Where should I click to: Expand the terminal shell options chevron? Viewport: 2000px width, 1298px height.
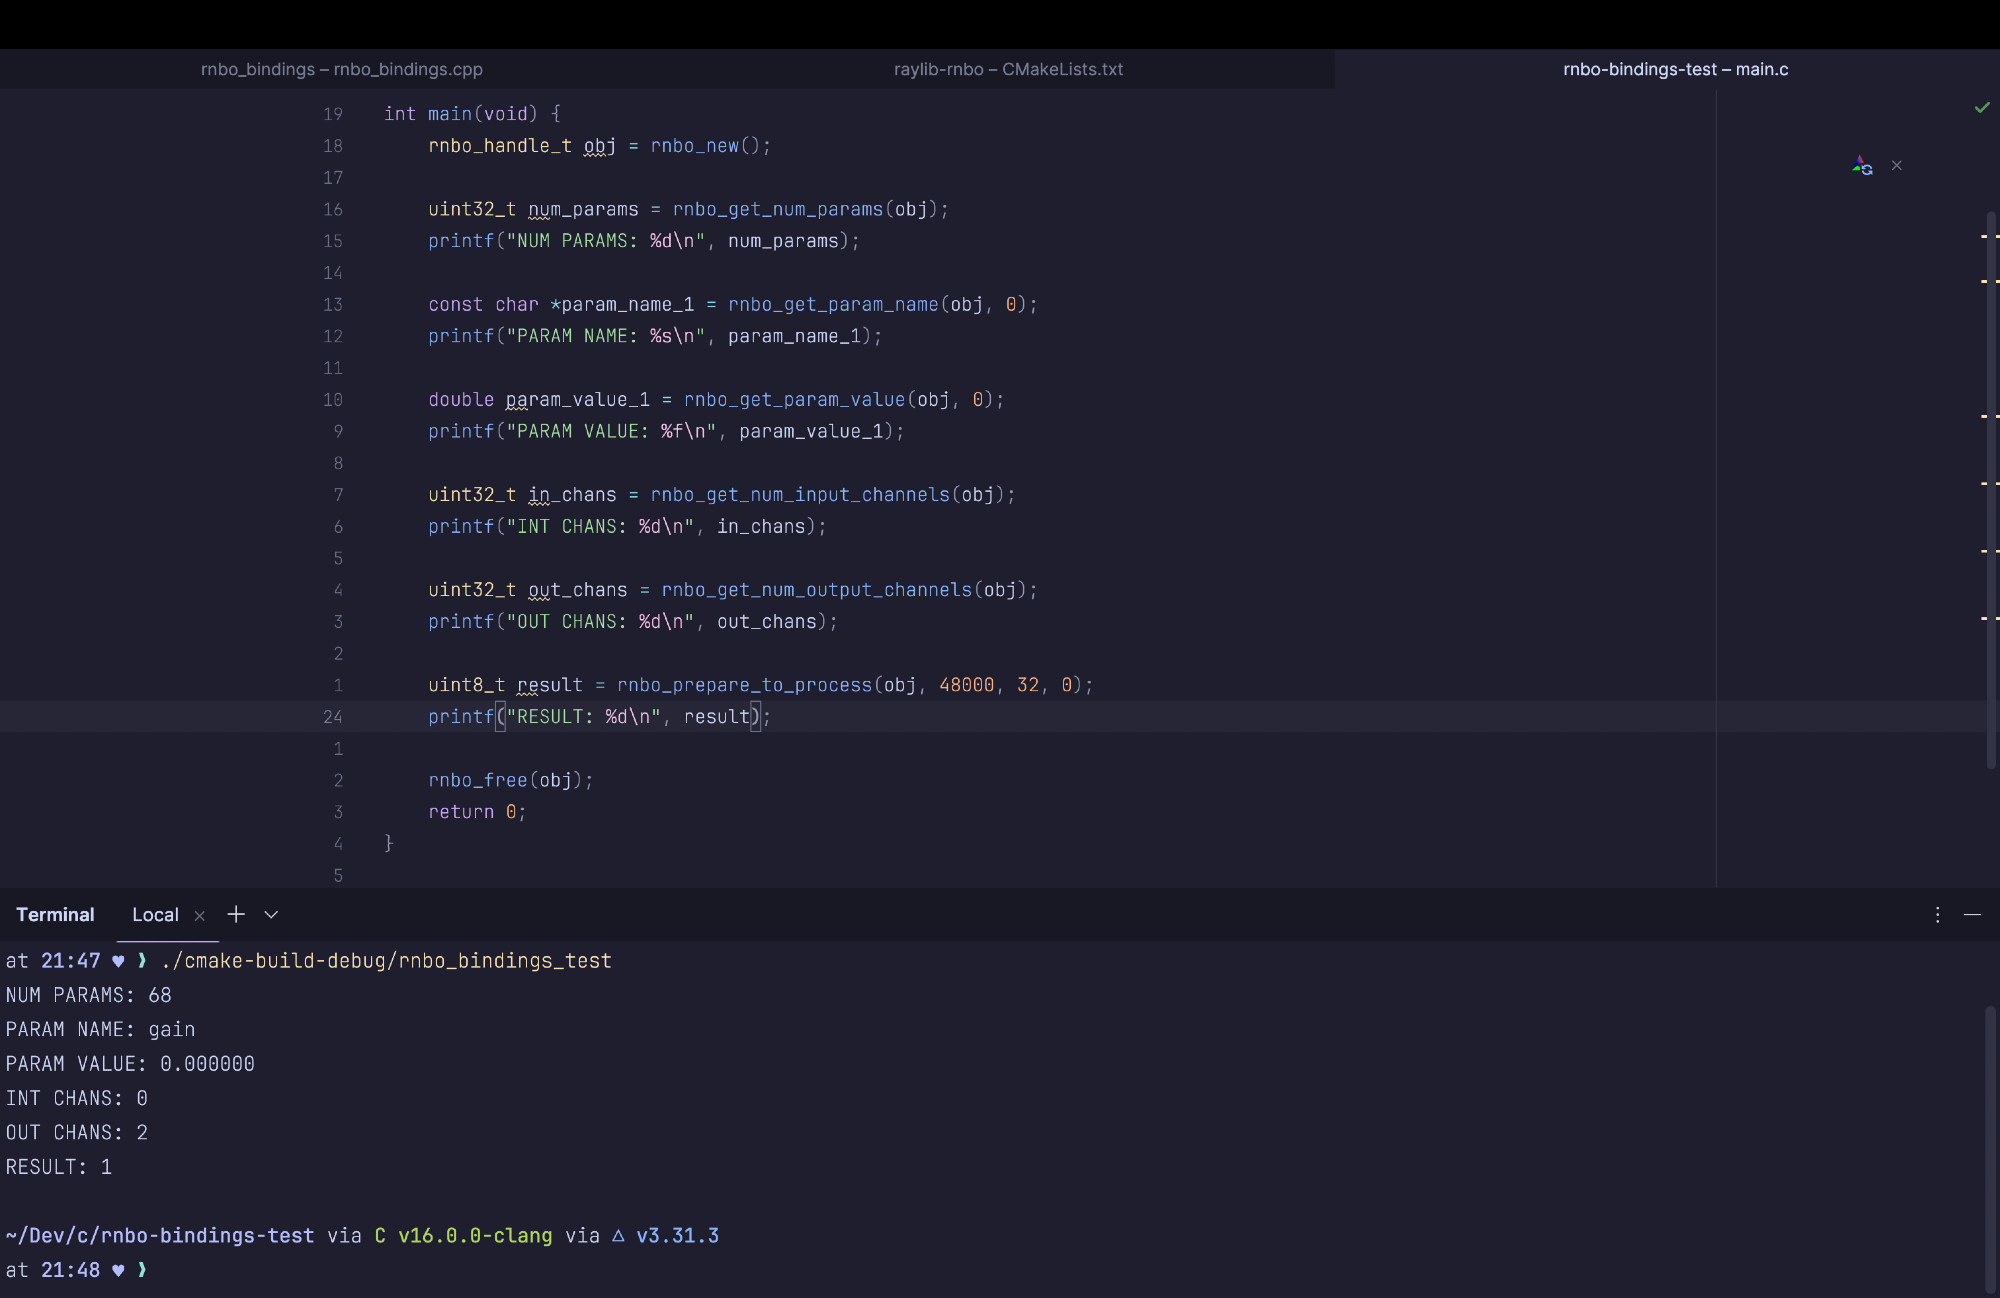point(271,914)
